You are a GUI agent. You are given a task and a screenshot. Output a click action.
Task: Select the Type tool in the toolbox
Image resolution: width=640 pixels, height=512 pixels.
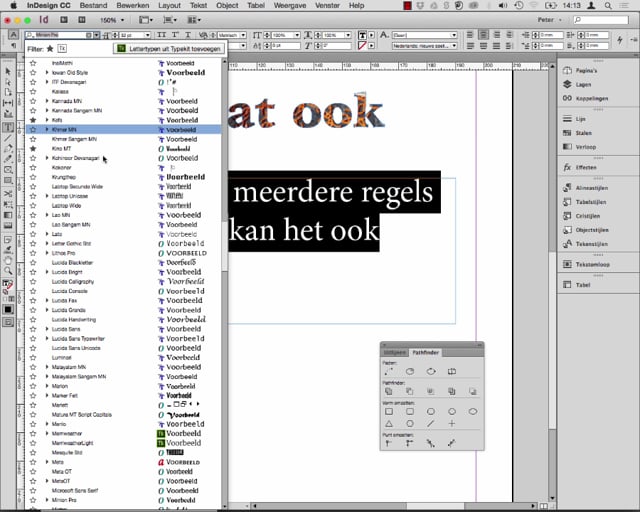8,127
